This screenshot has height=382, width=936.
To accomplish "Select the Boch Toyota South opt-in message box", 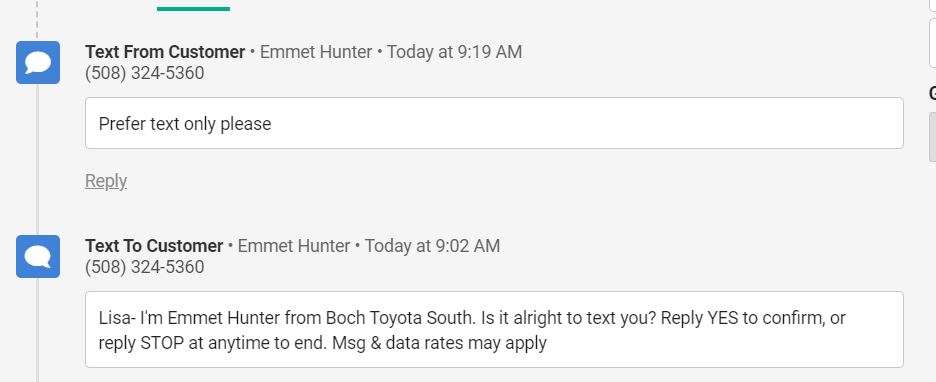I will pos(494,329).
